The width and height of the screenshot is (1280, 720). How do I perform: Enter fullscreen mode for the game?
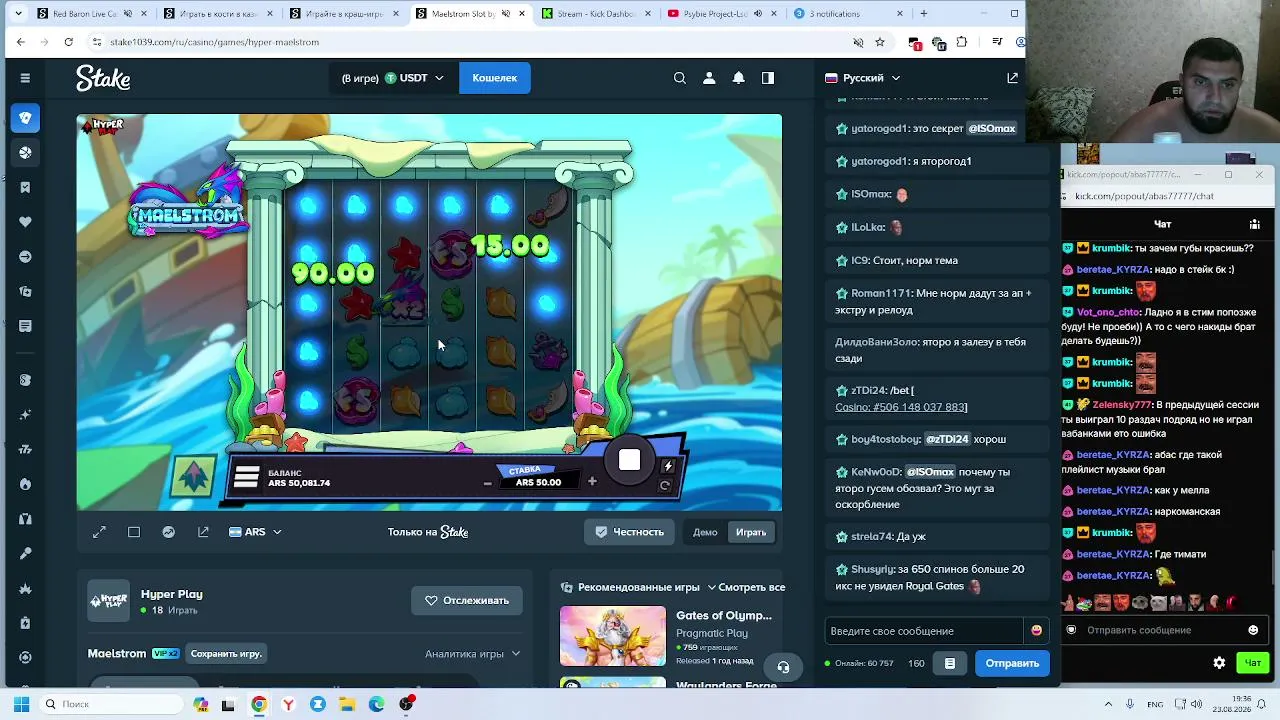pyautogui.click(x=99, y=532)
